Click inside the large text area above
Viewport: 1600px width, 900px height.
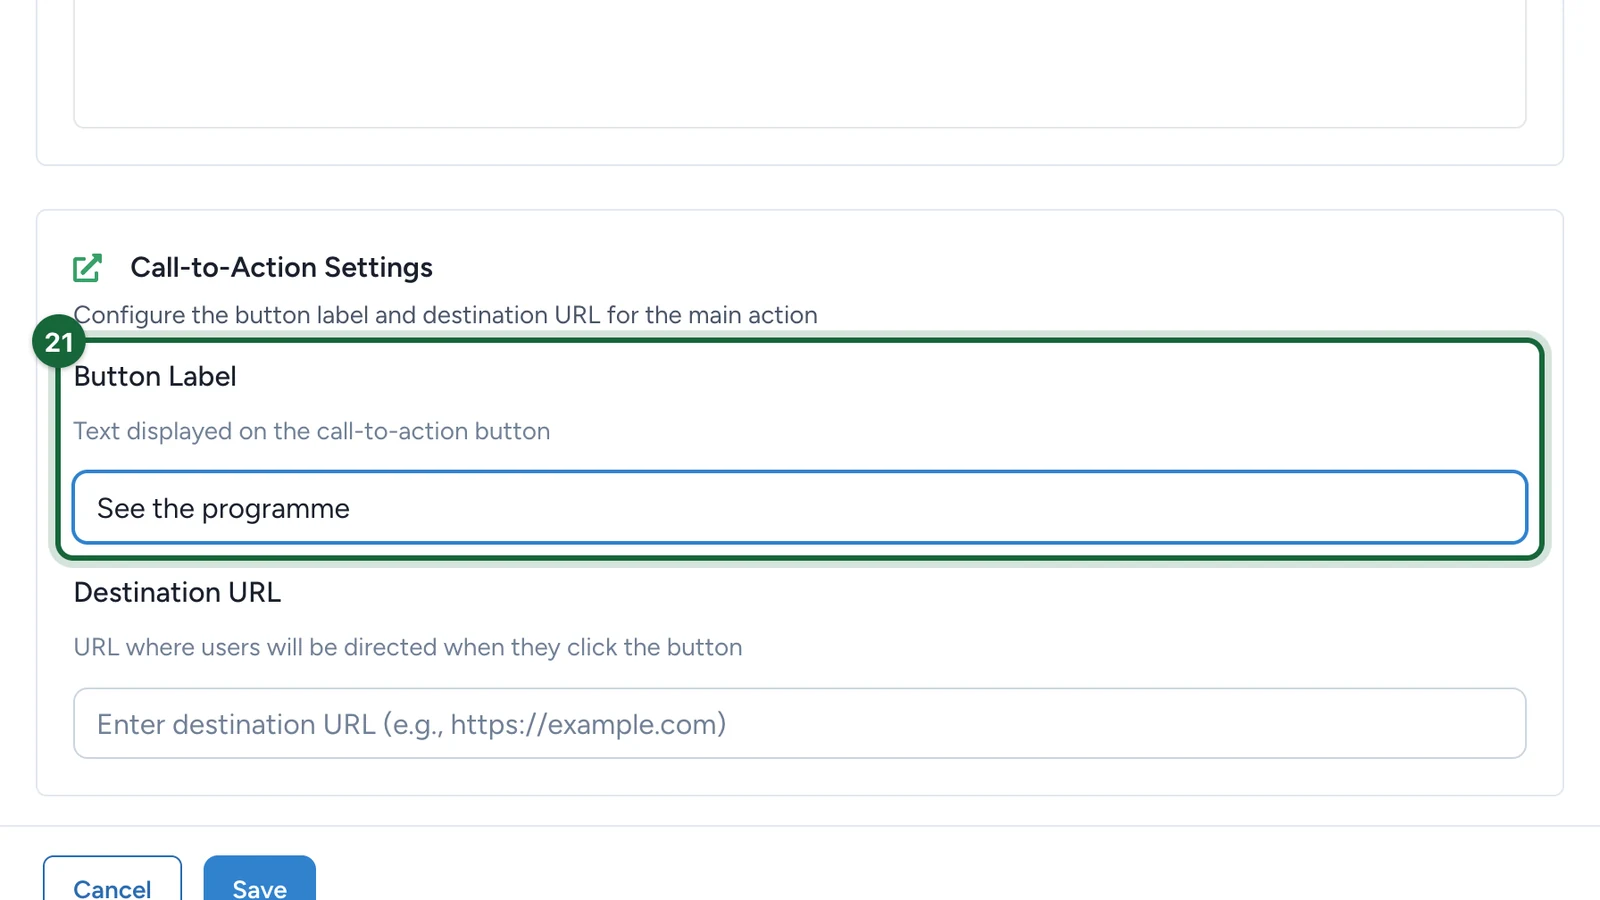coord(800,60)
